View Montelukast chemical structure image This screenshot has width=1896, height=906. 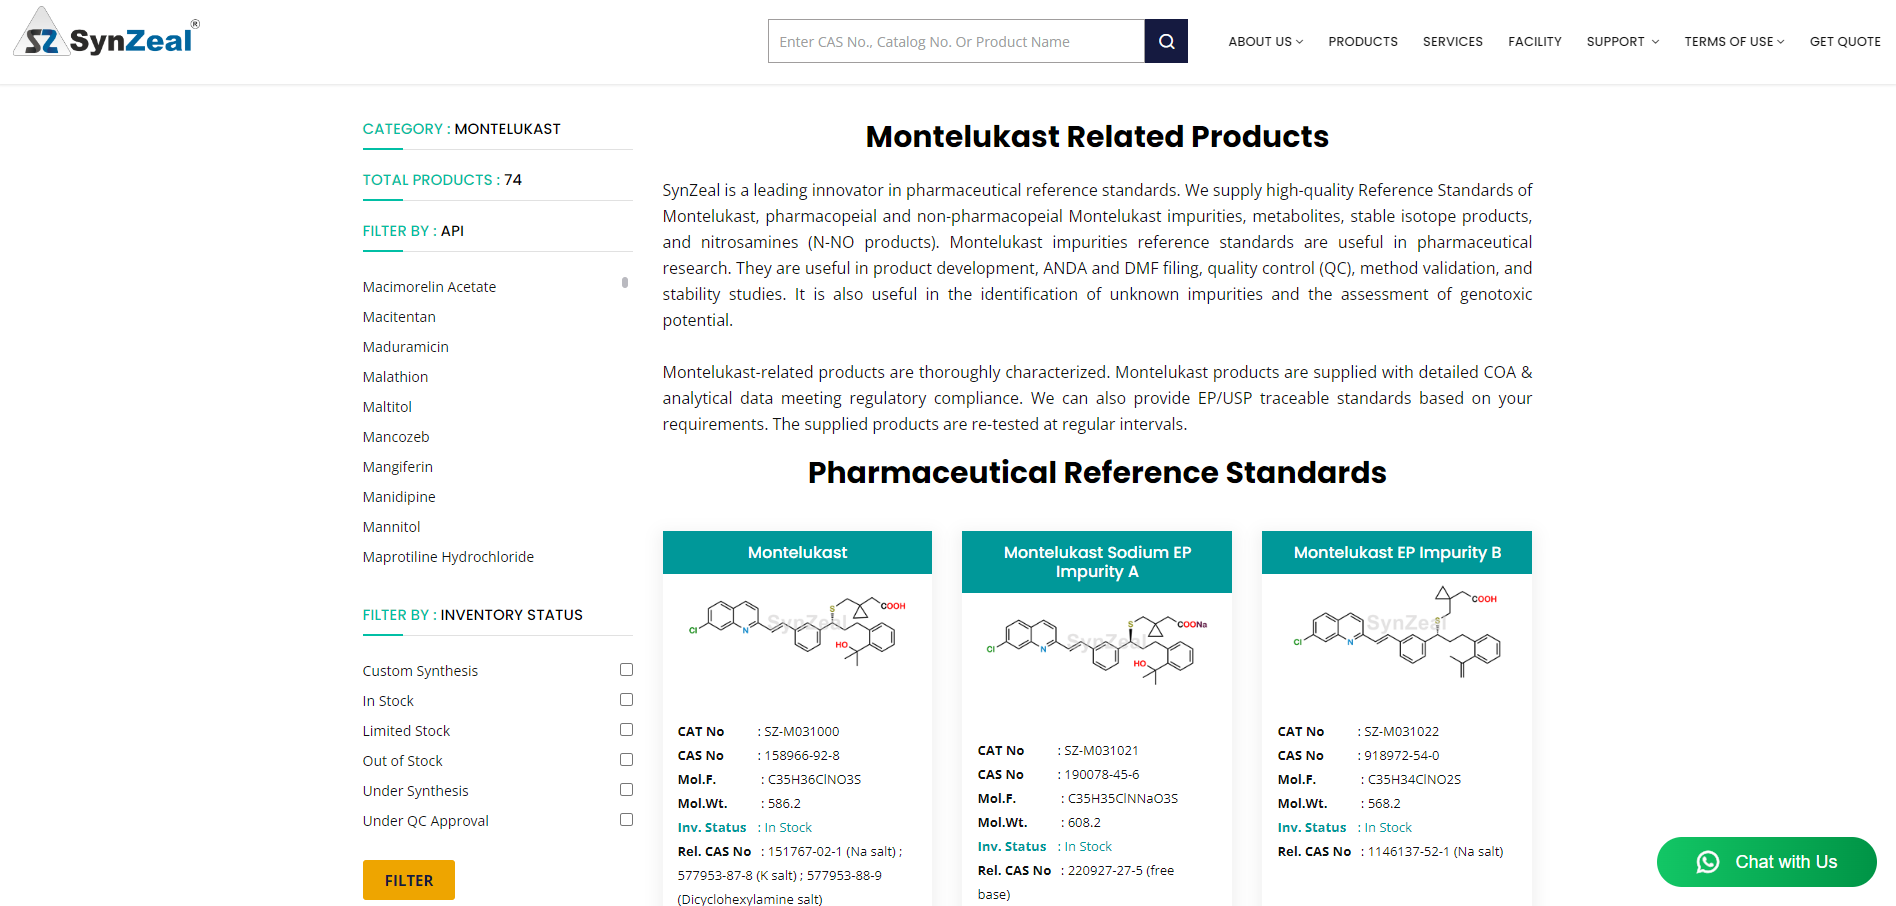(797, 633)
